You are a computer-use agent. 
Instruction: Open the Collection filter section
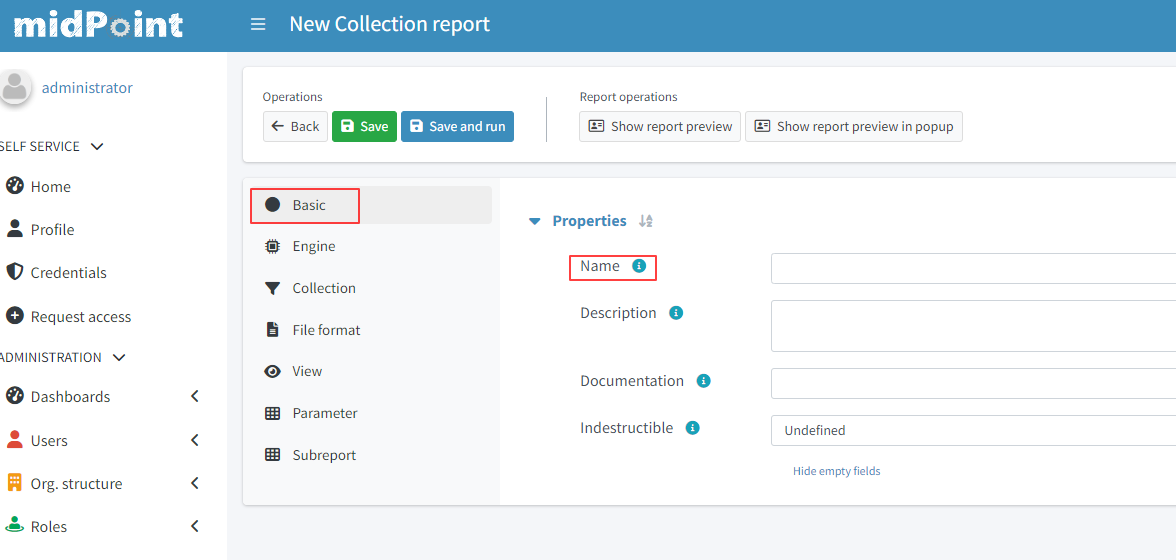pos(323,288)
